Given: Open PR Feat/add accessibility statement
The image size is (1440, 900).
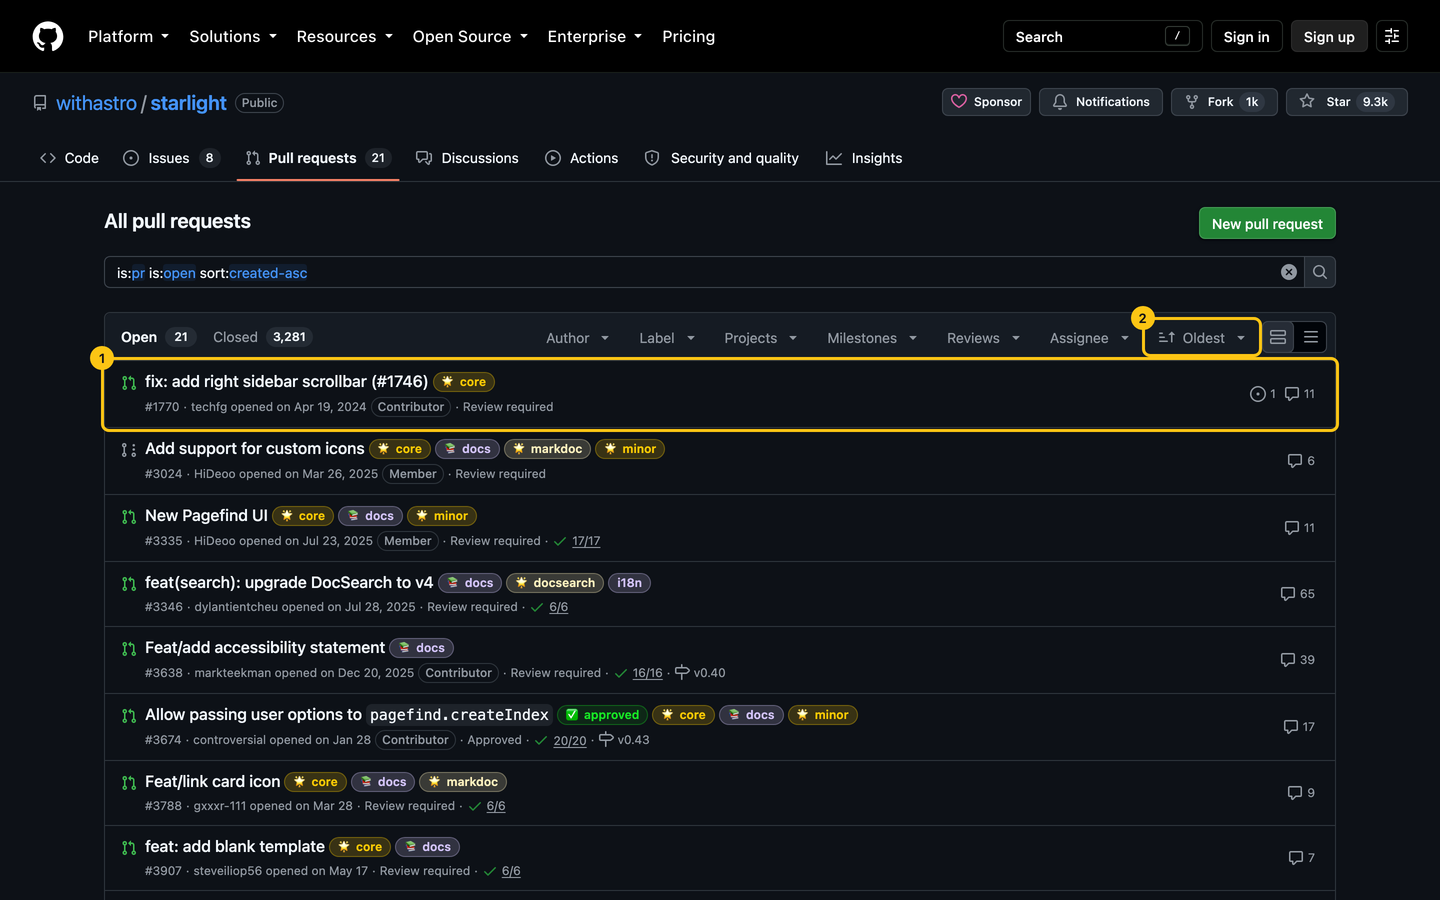Looking at the screenshot, I should [x=265, y=648].
